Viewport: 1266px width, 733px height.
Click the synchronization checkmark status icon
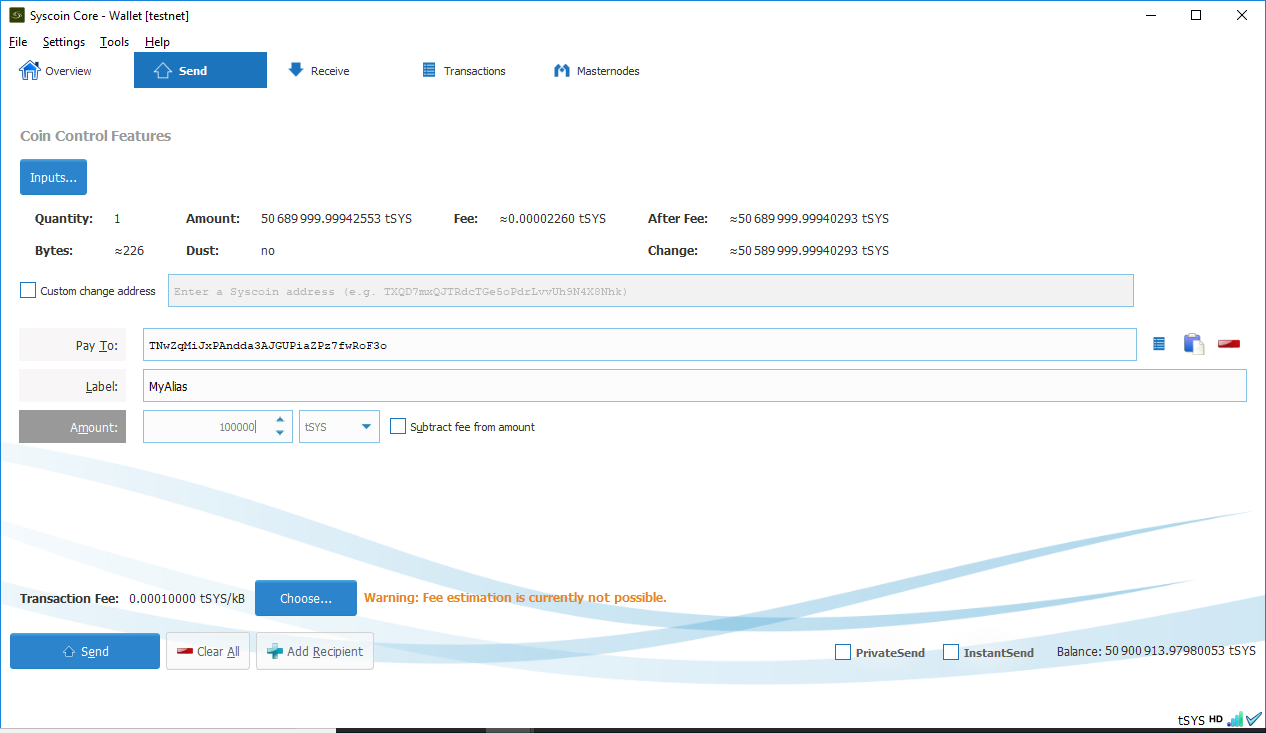[1254, 719]
